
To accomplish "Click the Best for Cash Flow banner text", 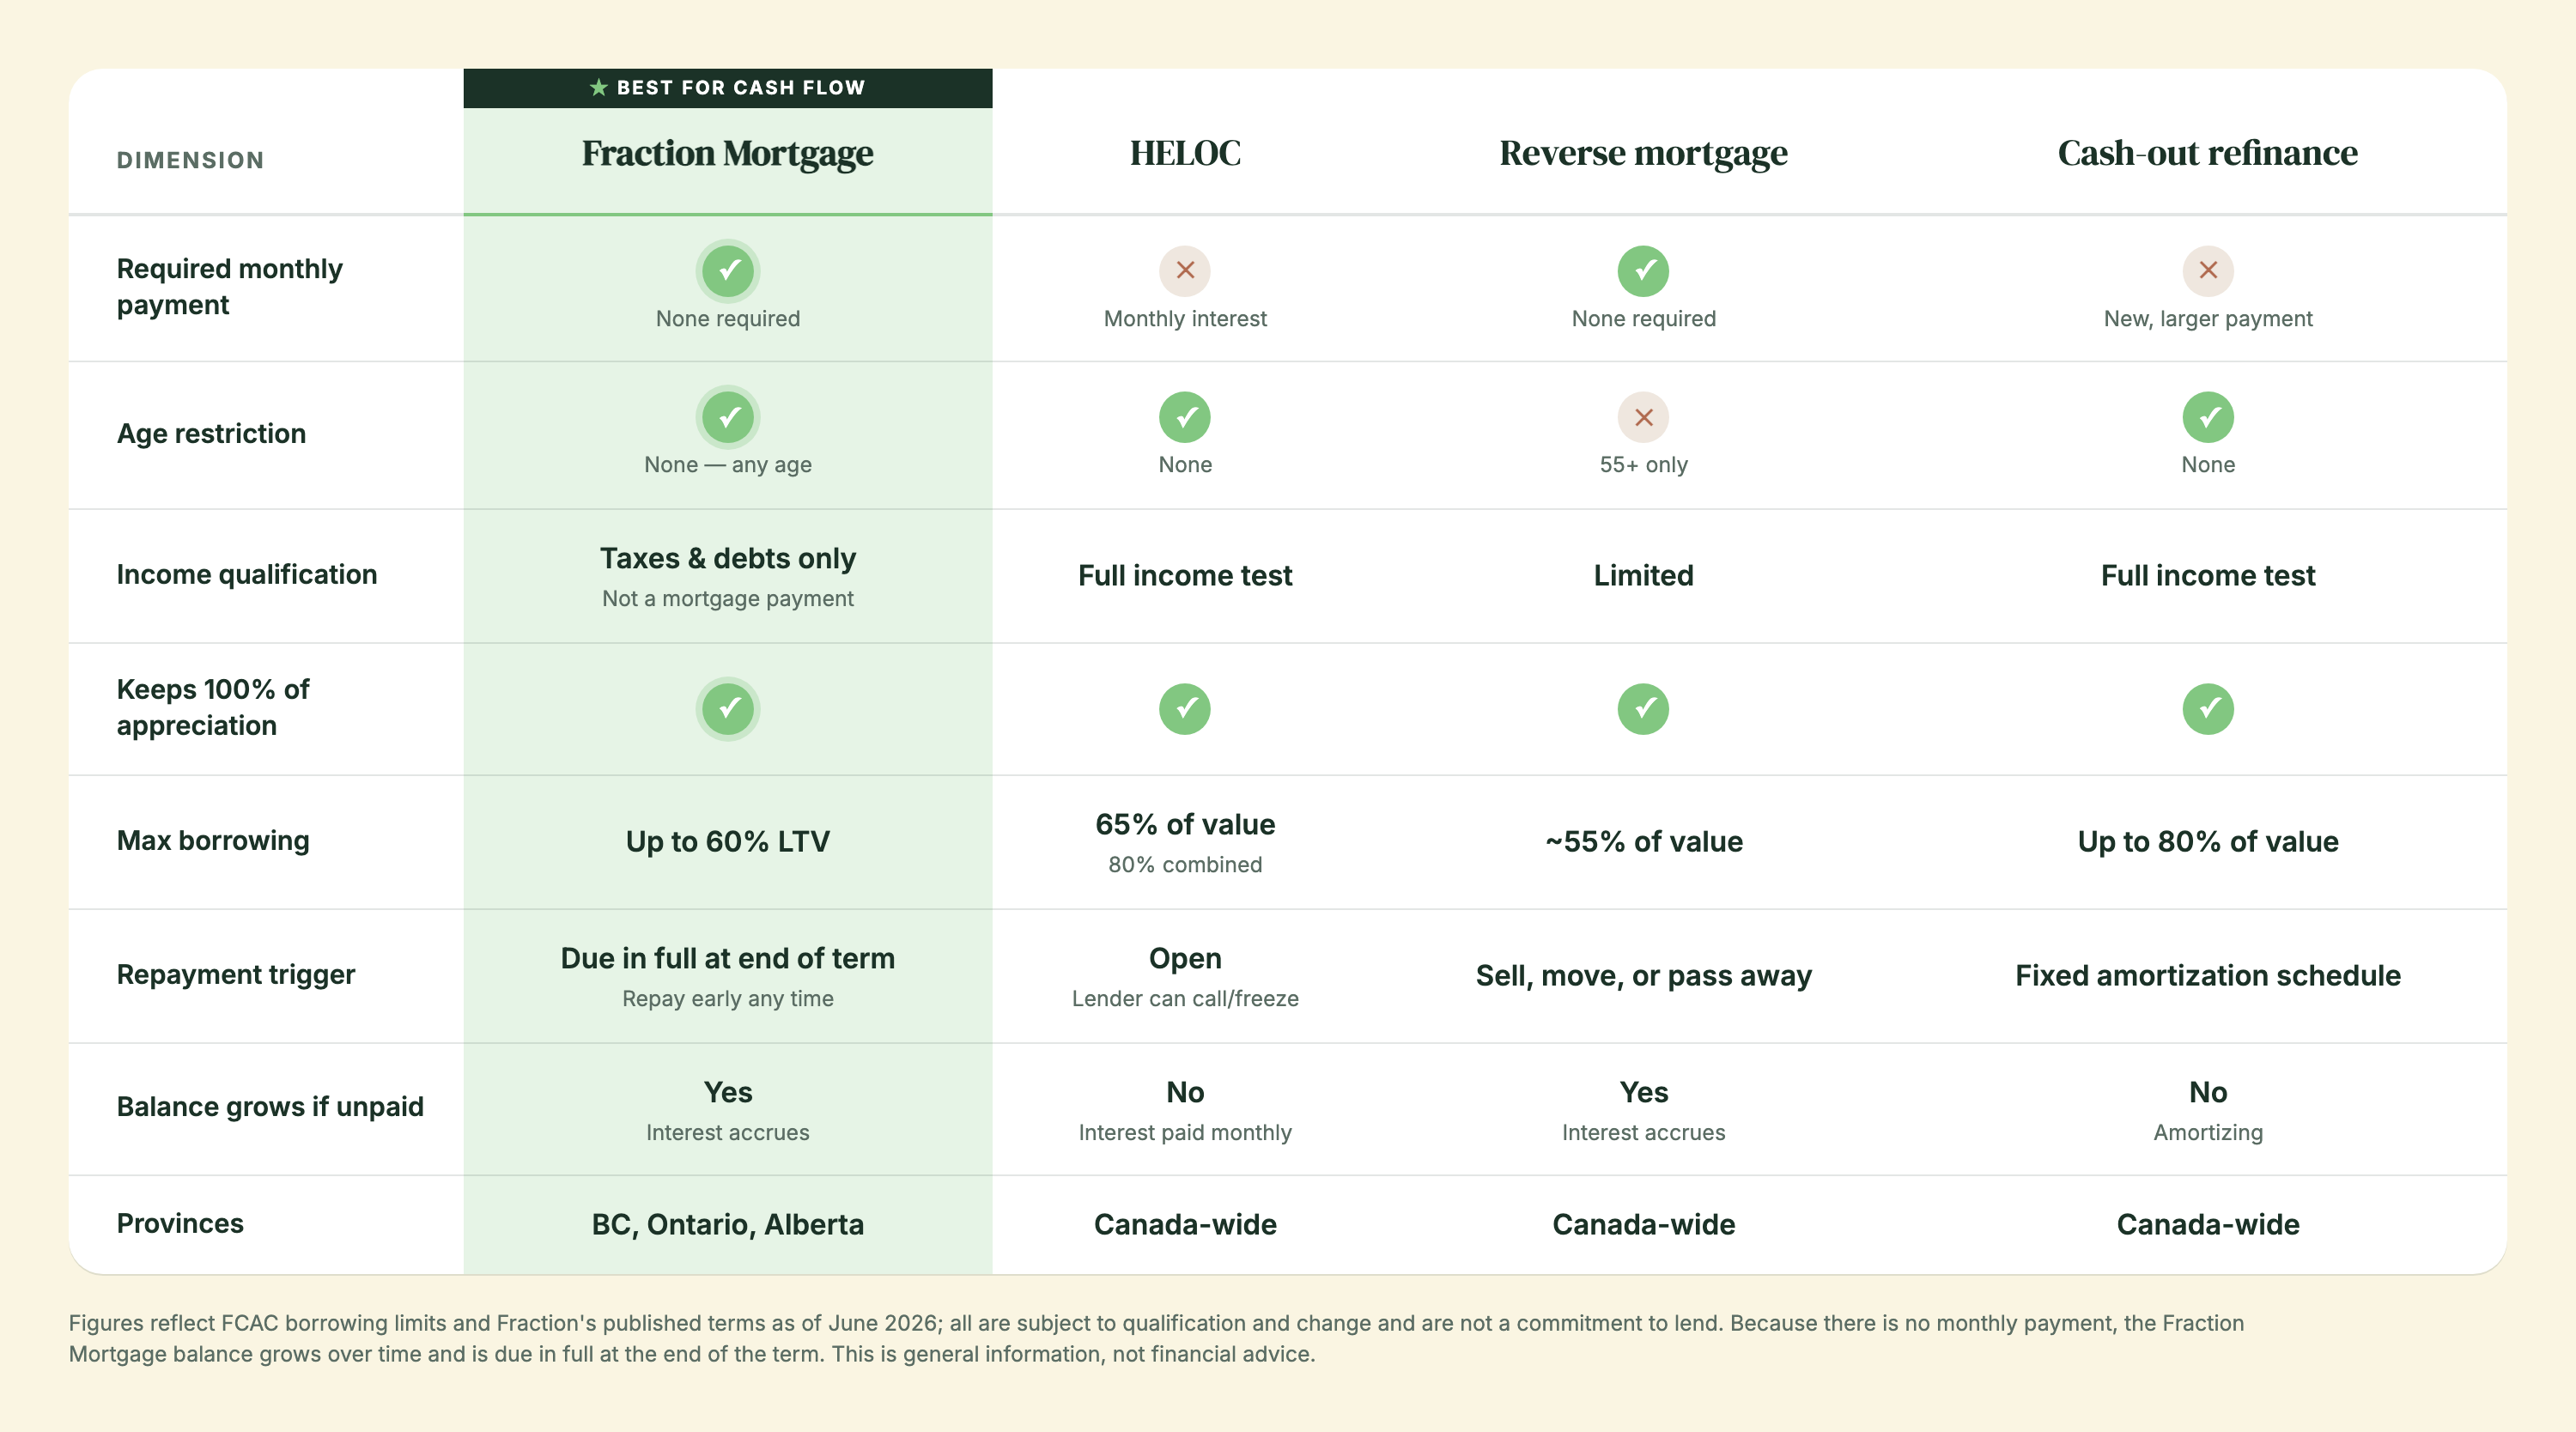I will (741, 88).
